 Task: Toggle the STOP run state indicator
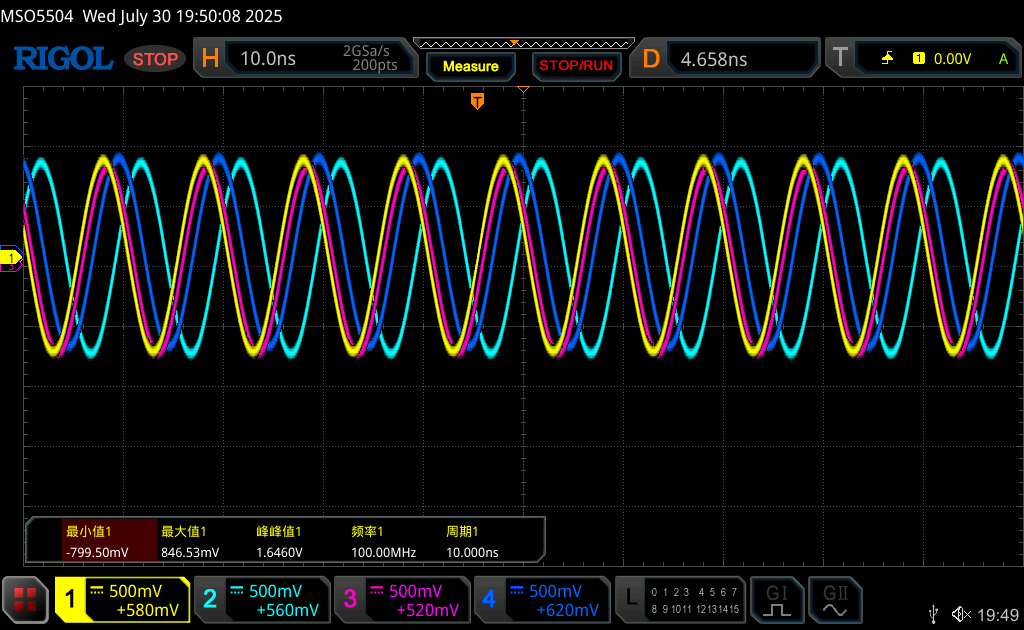(155, 59)
